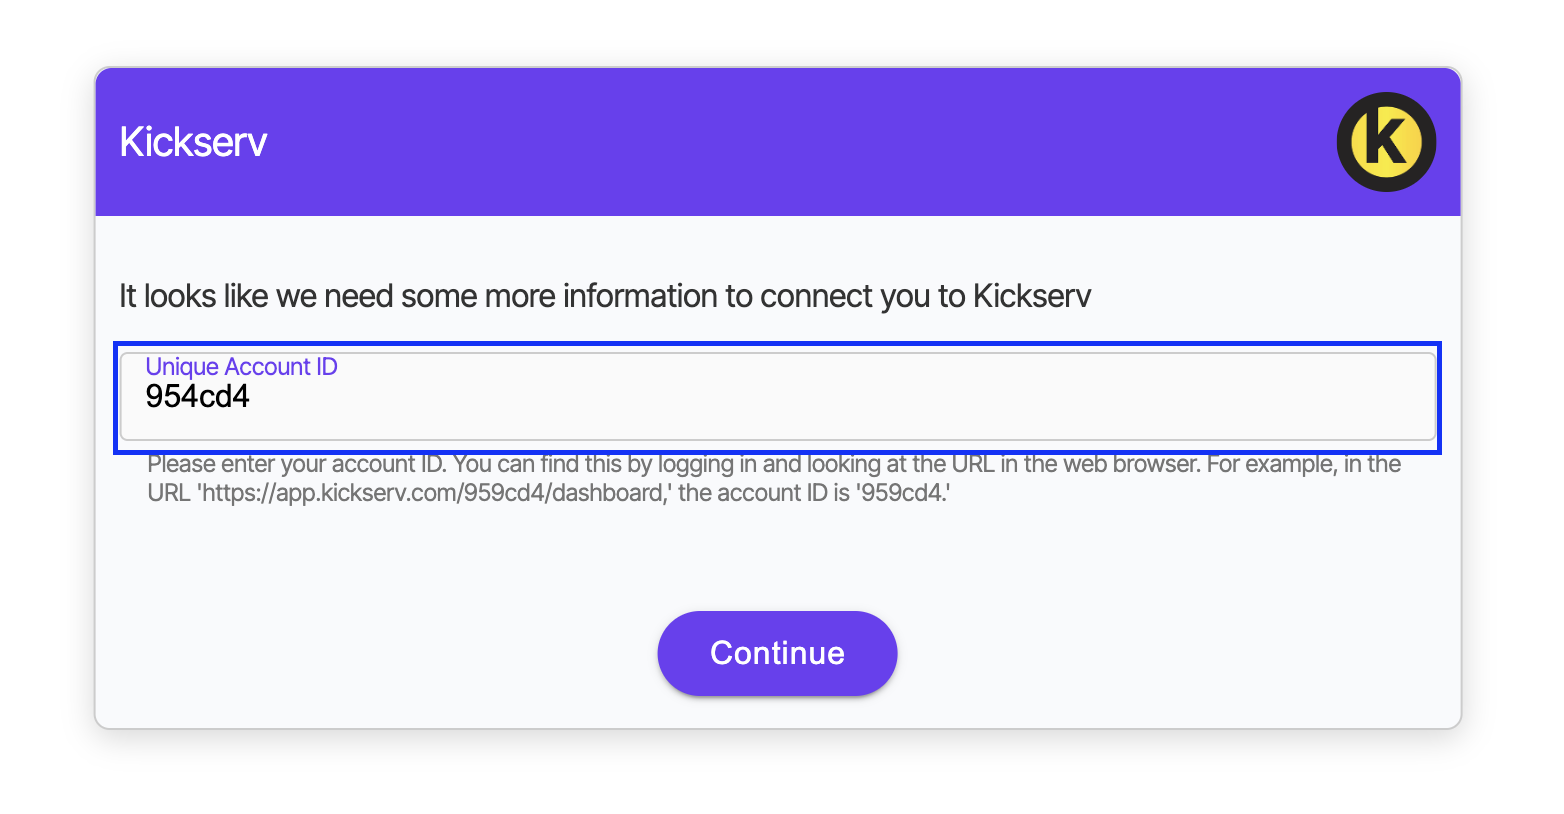Click the 'Unique Account ID' field label
Viewport: 1564px width, 814px height.
point(241,367)
